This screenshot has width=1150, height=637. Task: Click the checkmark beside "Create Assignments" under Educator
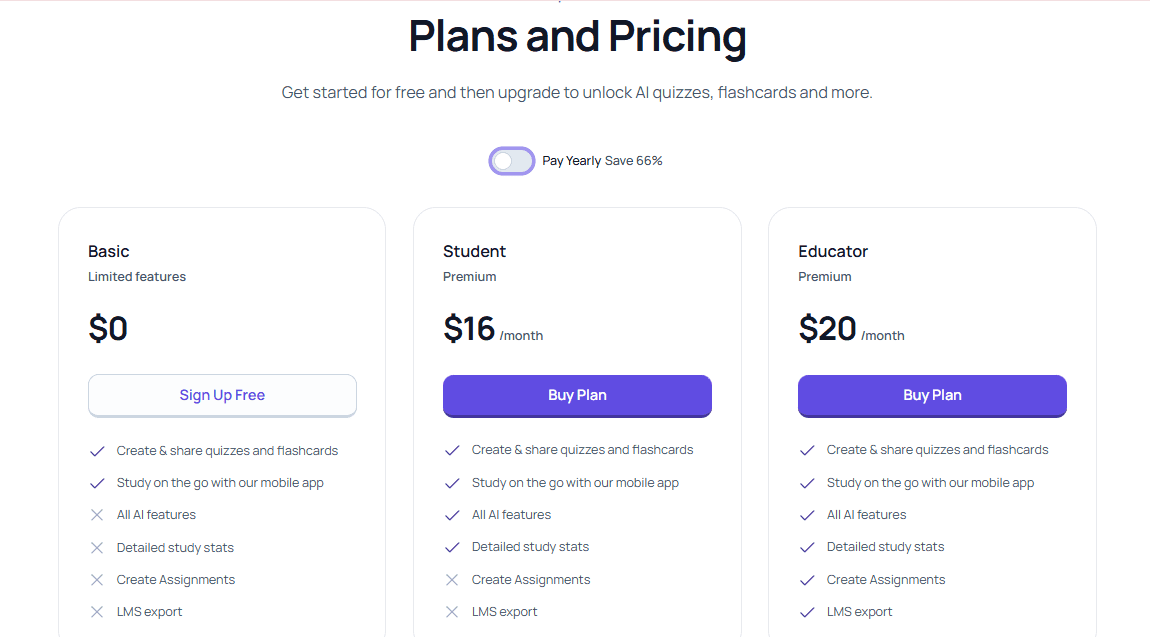pyautogui.click(x=807, y=579)
